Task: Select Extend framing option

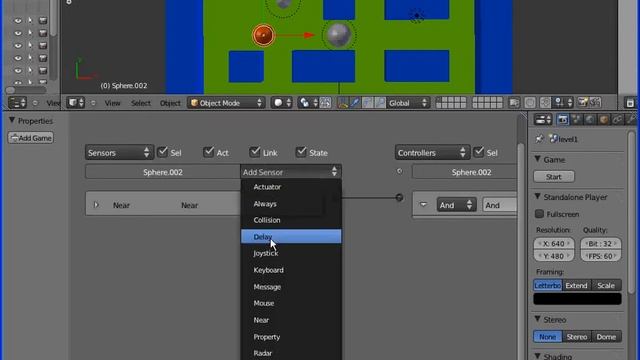Action: pos(577,285)
